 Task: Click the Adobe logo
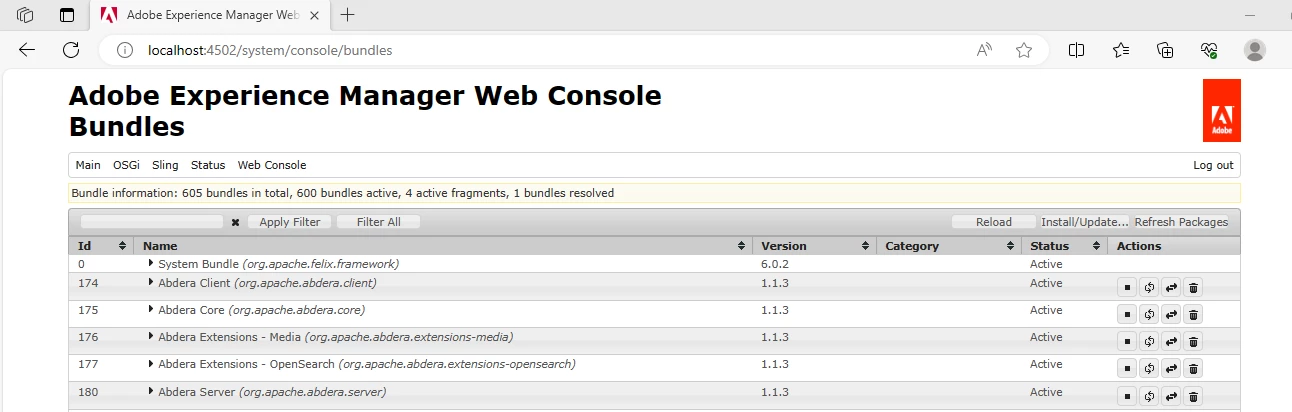click(x=1222, y=110)
